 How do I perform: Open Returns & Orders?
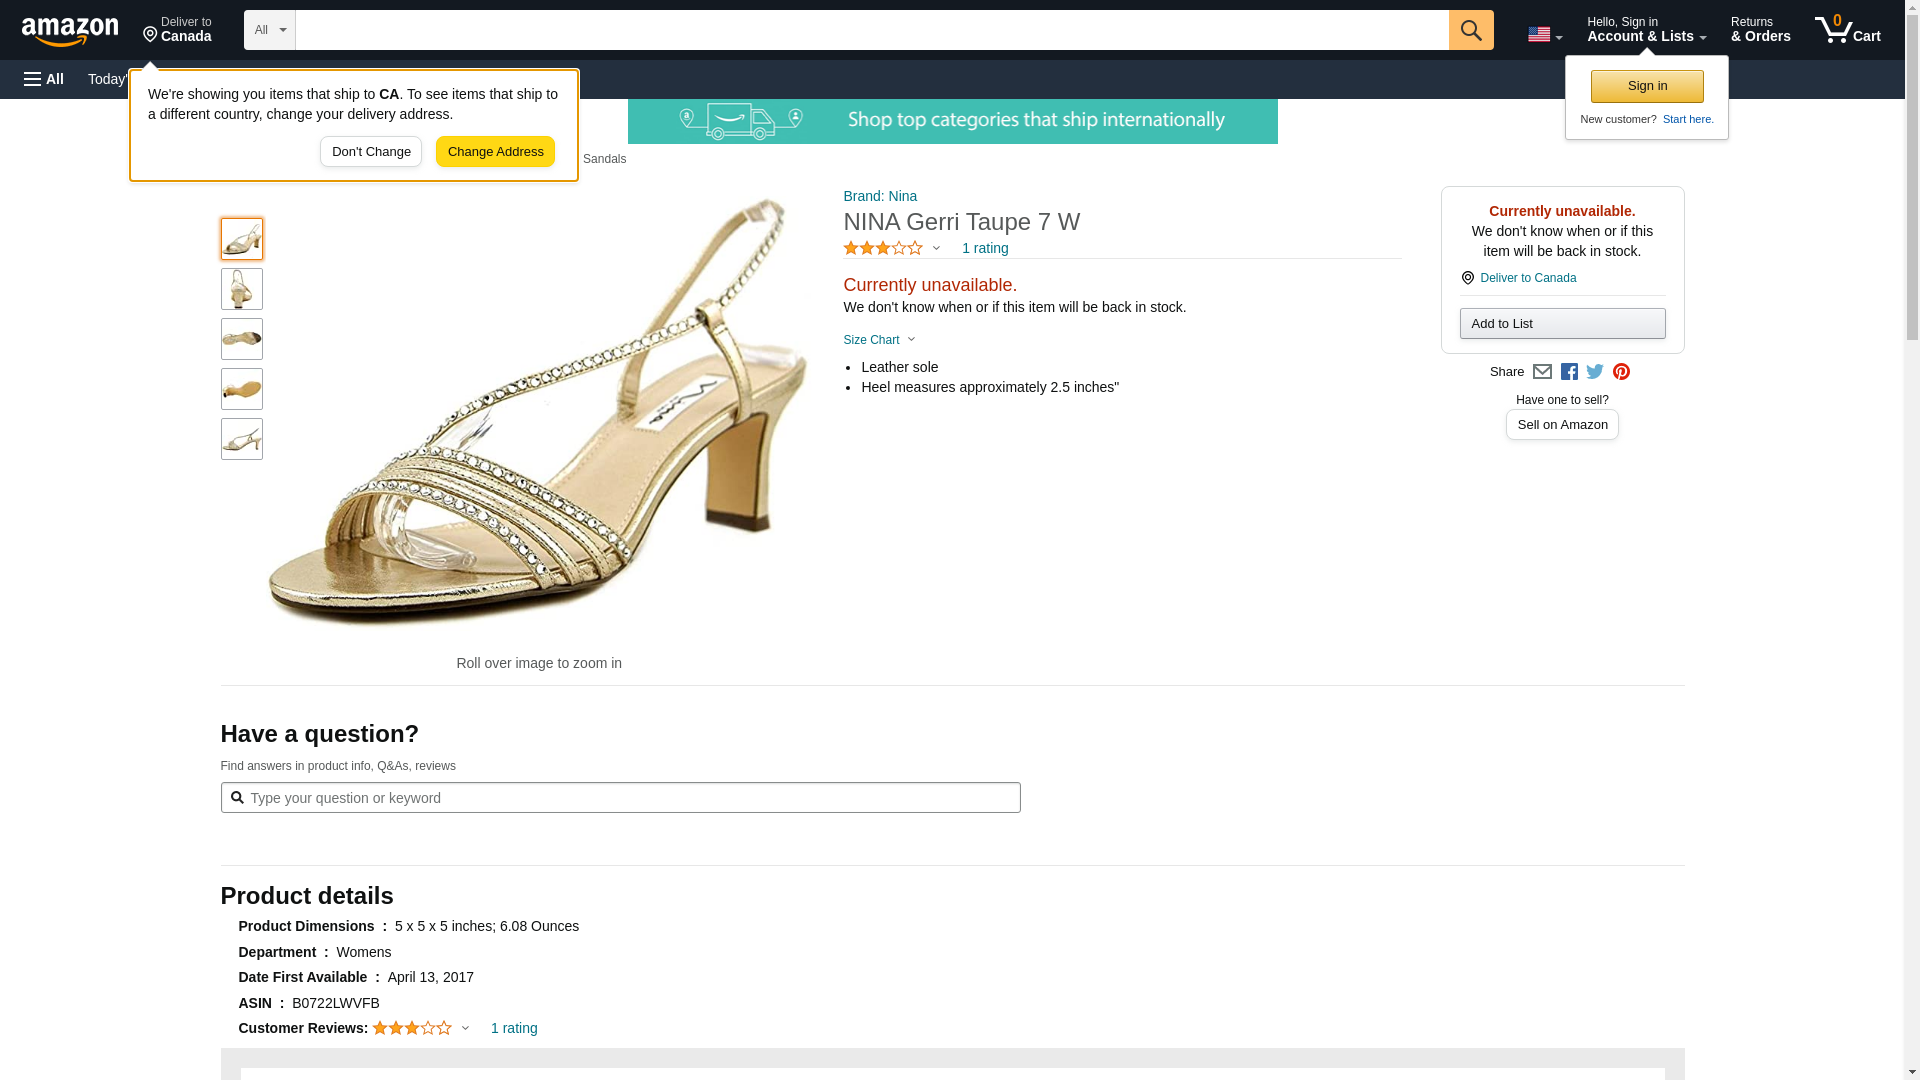1760,30
